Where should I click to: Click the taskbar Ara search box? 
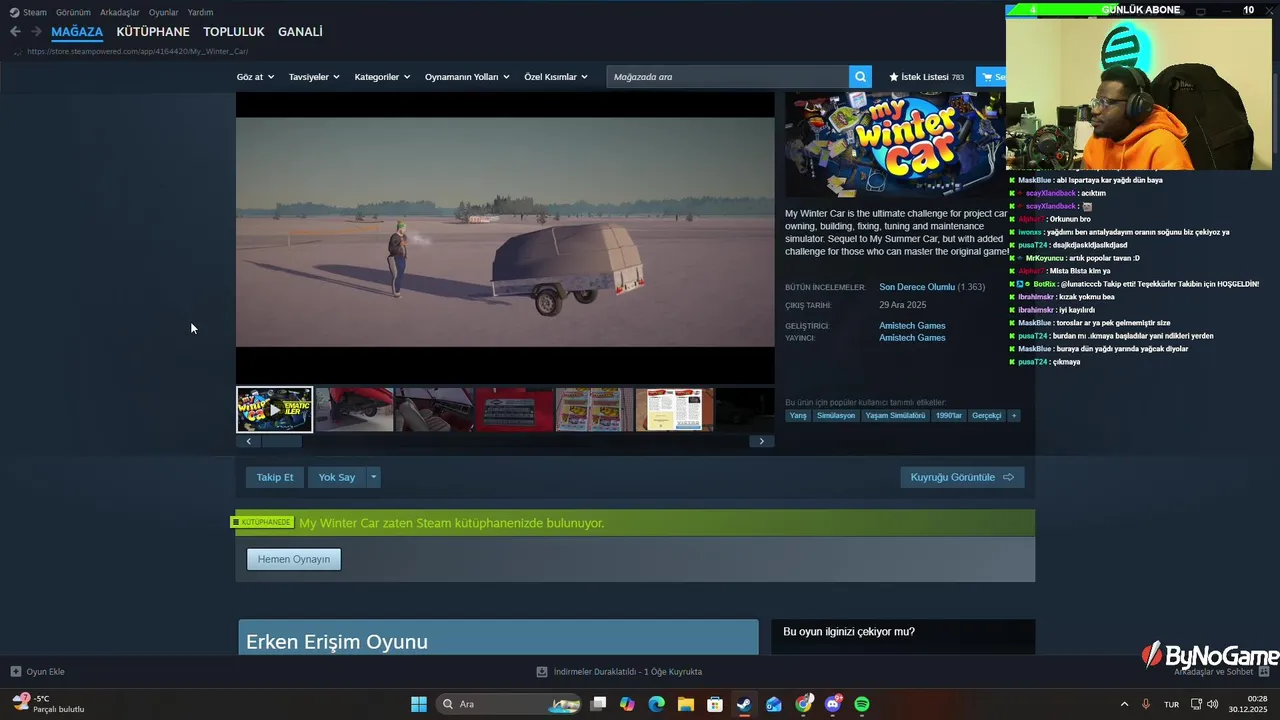510,704
